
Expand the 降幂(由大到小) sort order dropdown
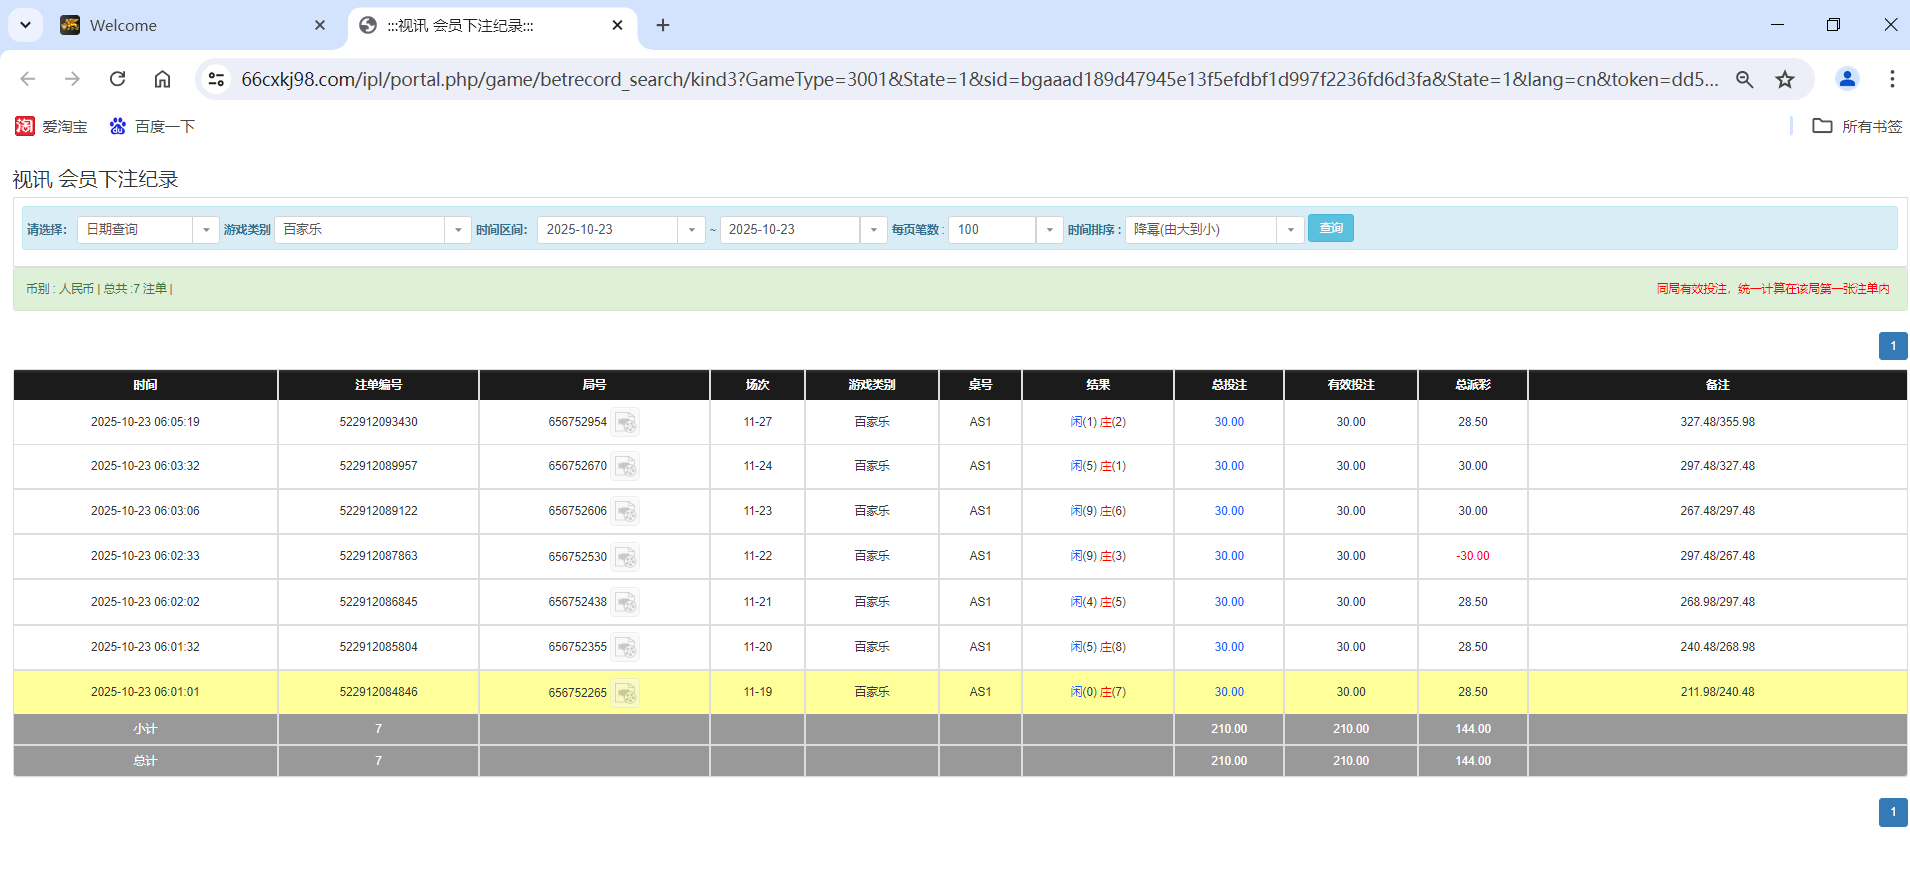[1214, 230]
